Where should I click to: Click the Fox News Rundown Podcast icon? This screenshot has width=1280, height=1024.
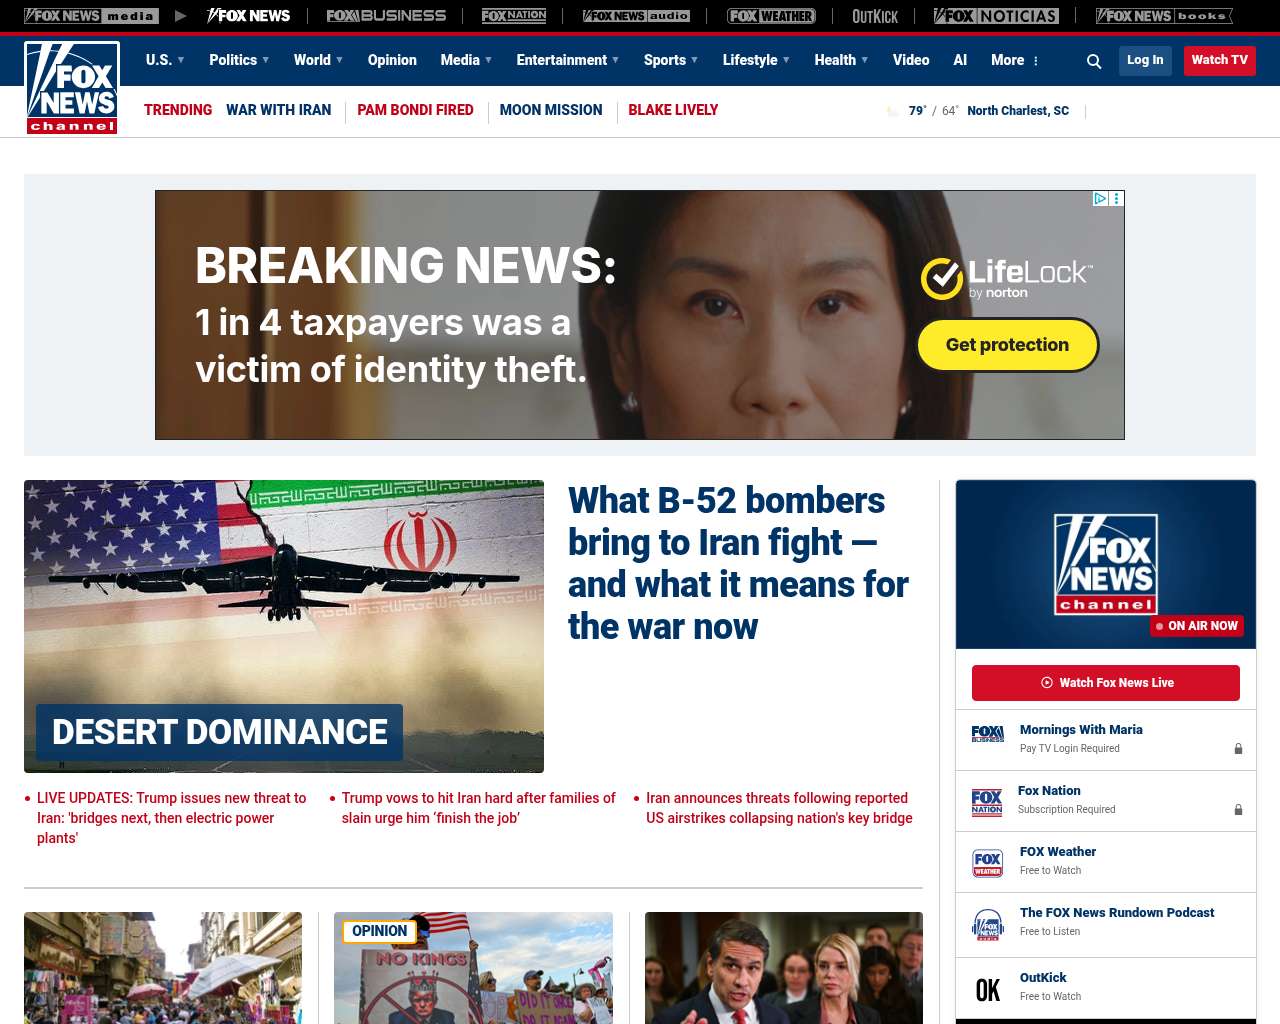pyautogui.click(x=987, y=923)
